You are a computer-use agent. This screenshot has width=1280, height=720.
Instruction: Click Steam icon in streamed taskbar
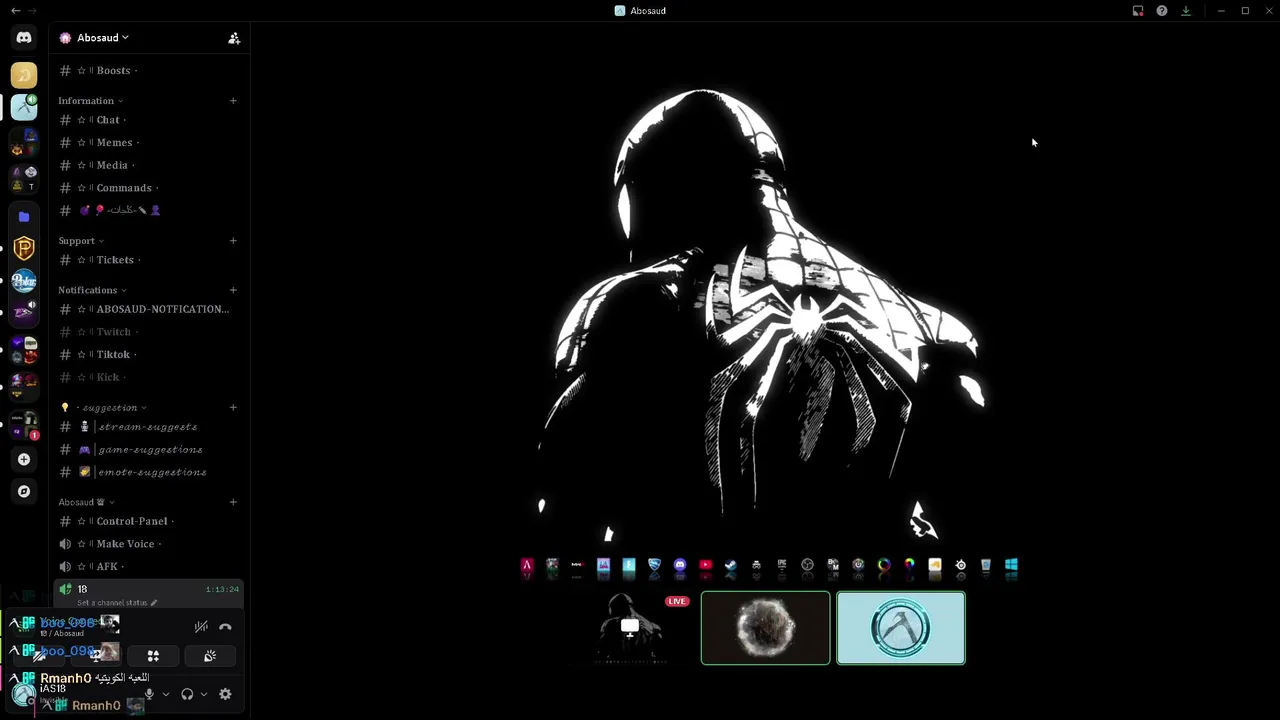click(x=731, y=565)
